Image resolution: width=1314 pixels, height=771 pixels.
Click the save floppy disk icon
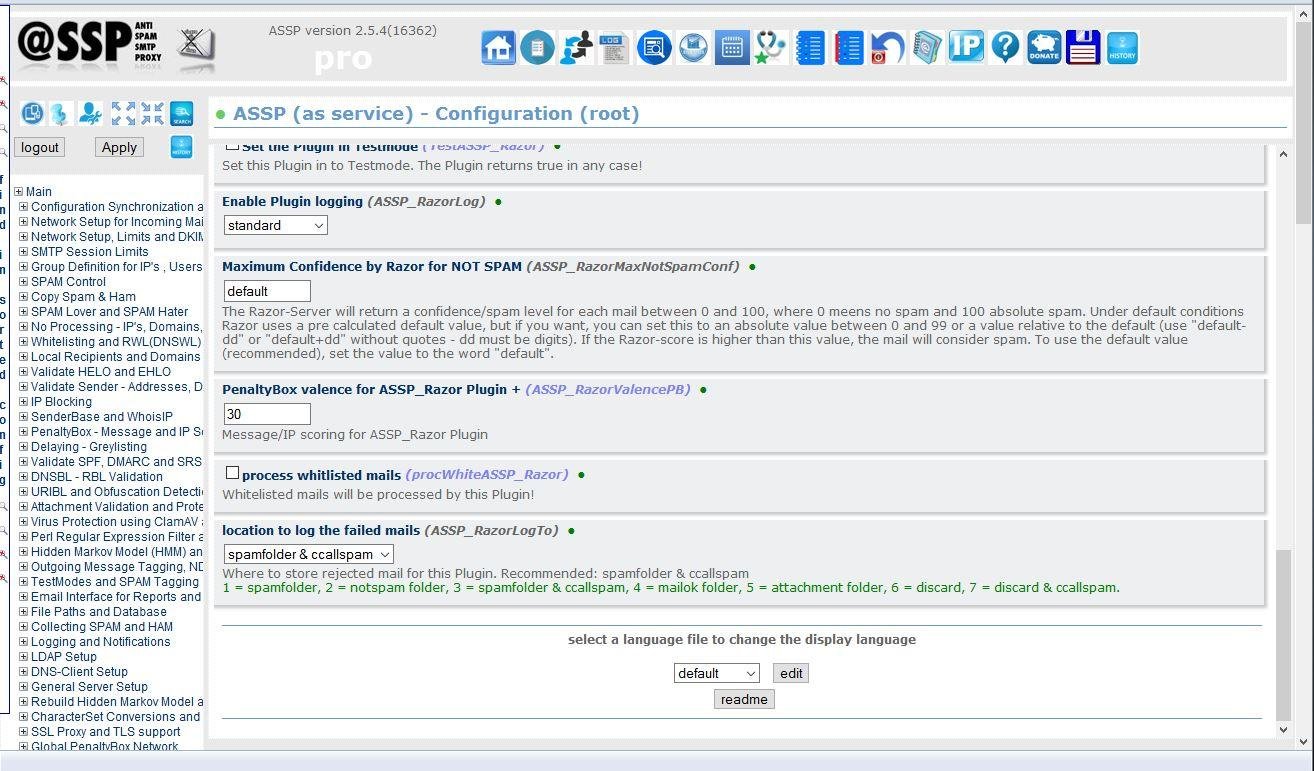(1083, 47)
